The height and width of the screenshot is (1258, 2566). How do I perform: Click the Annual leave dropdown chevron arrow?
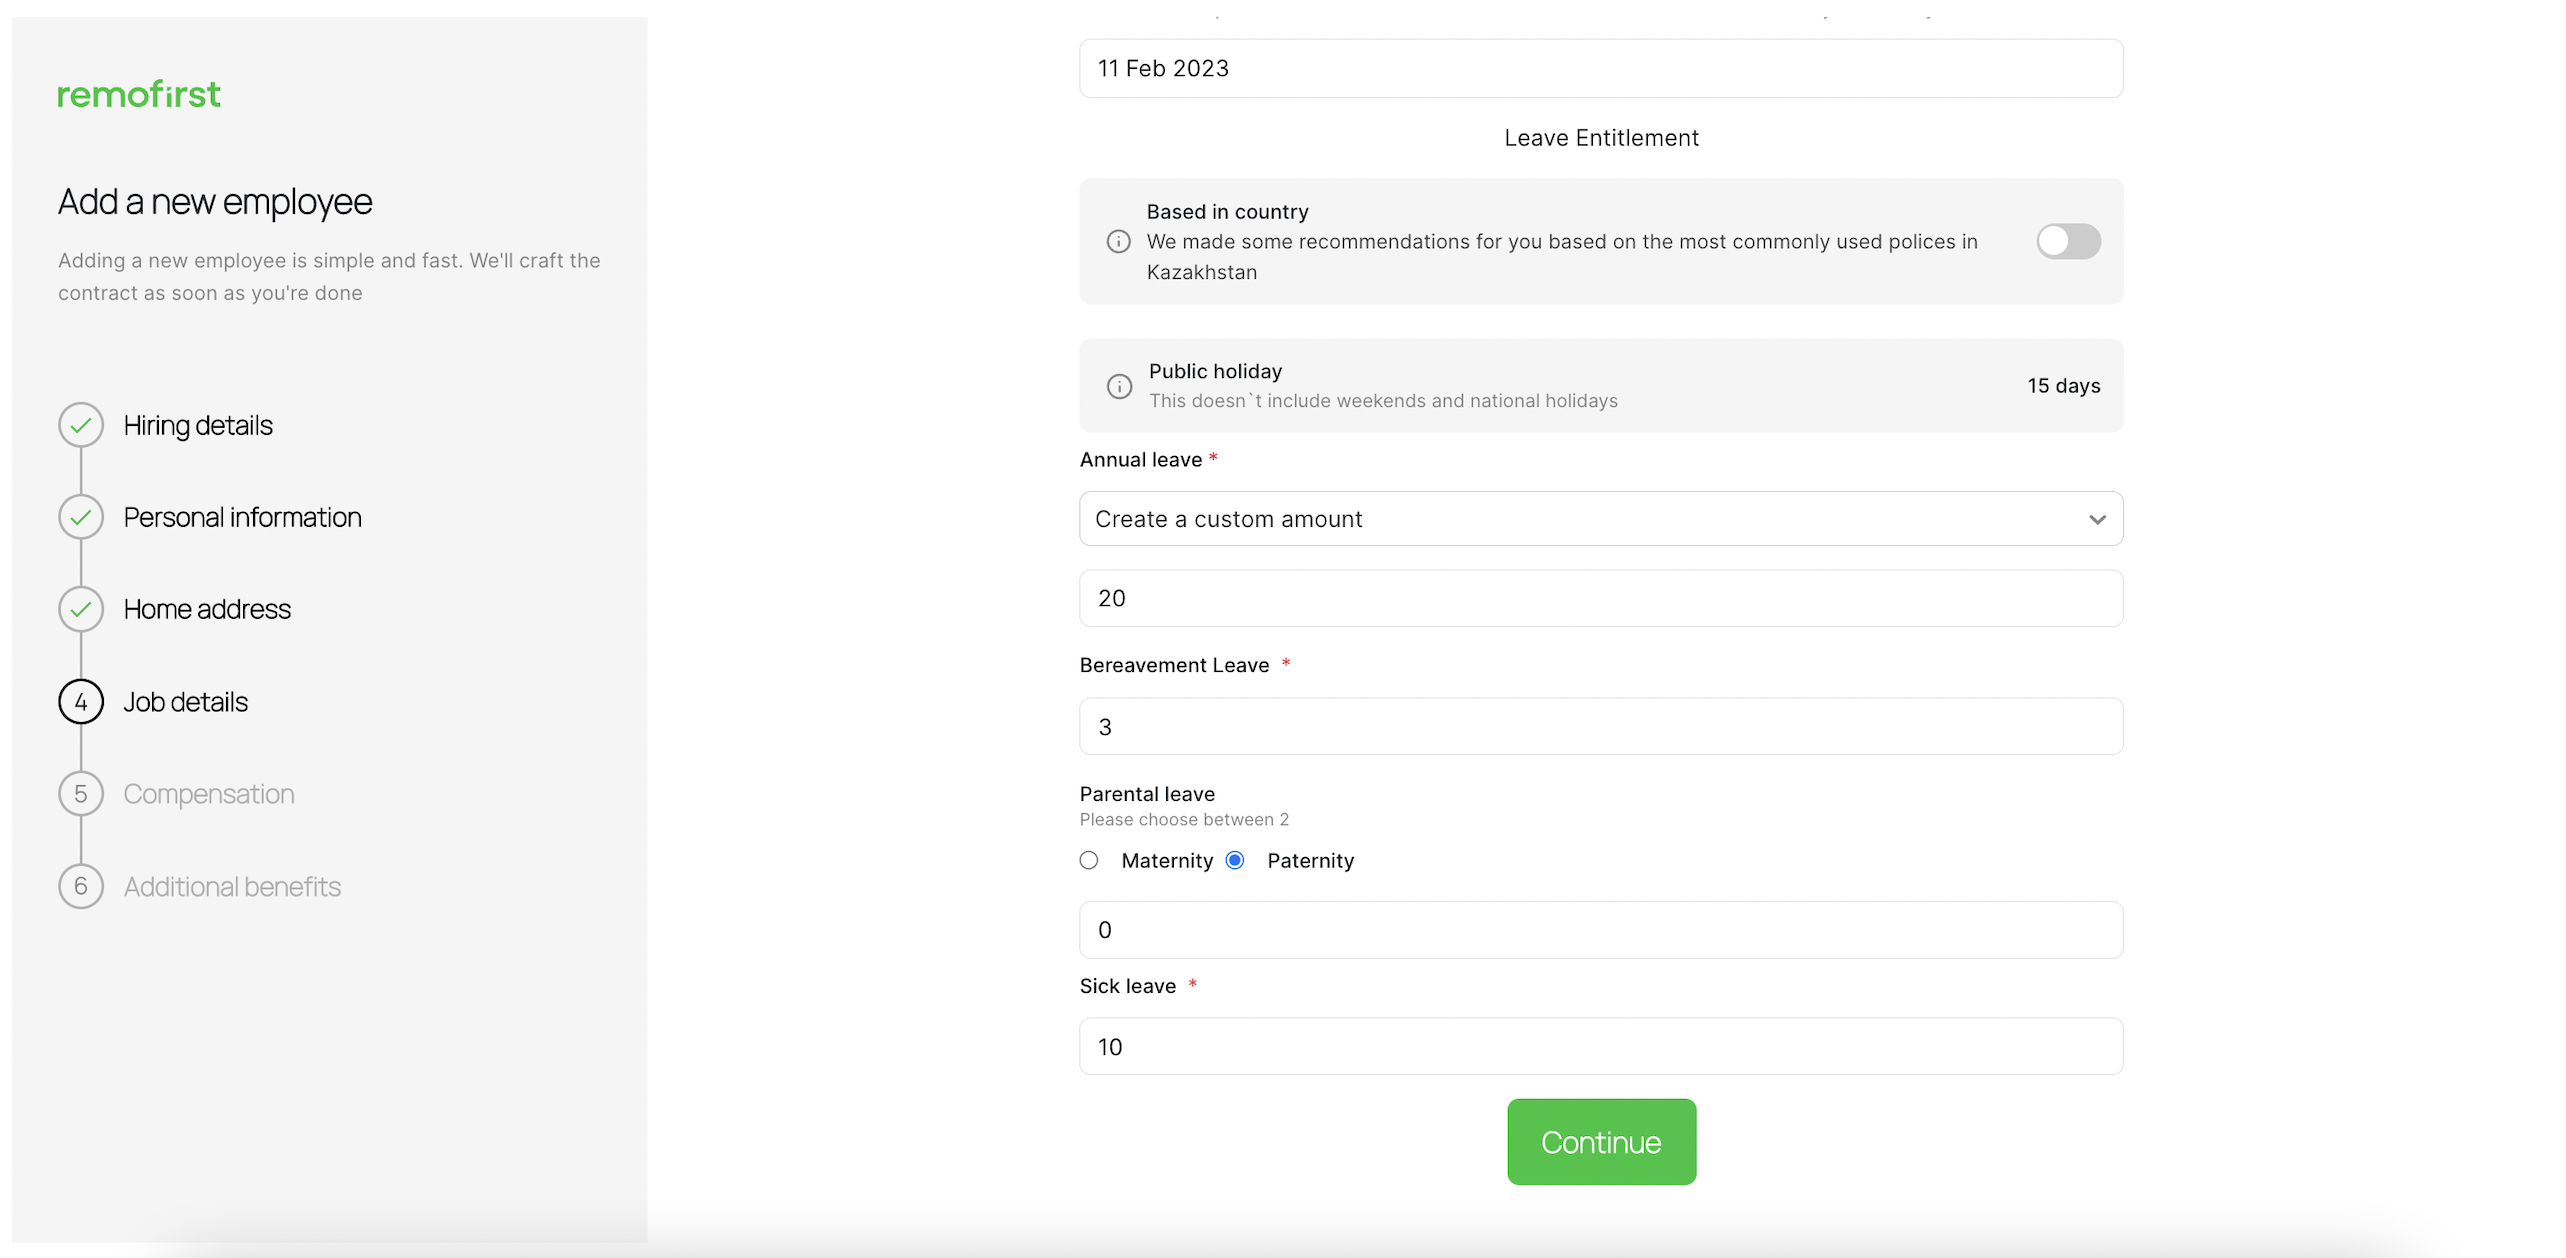(2097, 520)
